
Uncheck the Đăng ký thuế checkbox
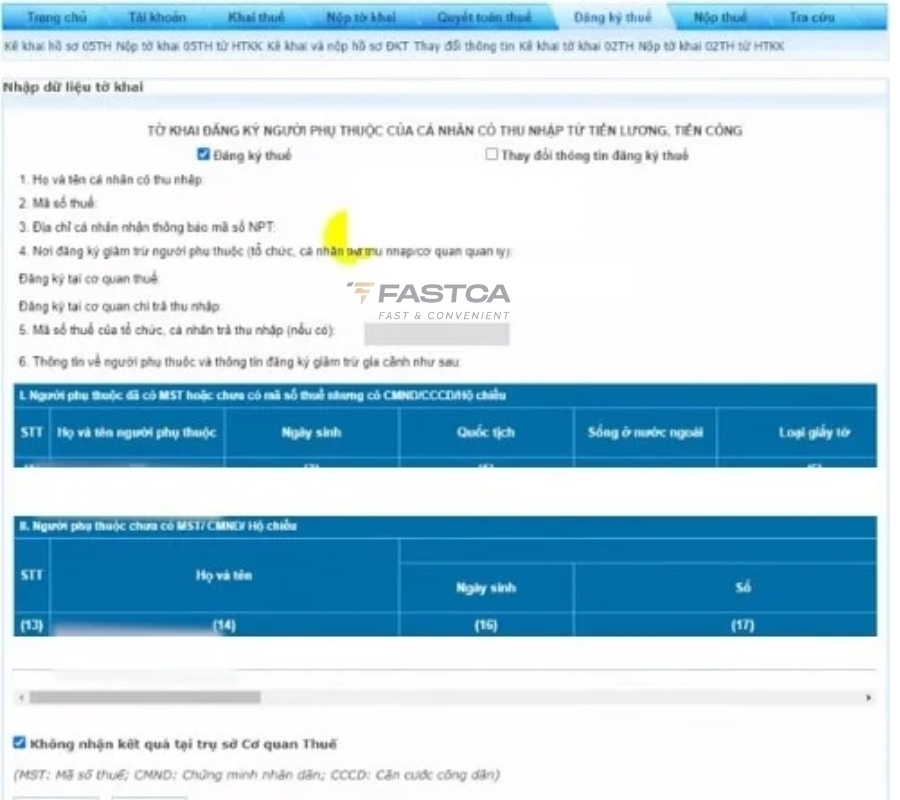point(204,155)
